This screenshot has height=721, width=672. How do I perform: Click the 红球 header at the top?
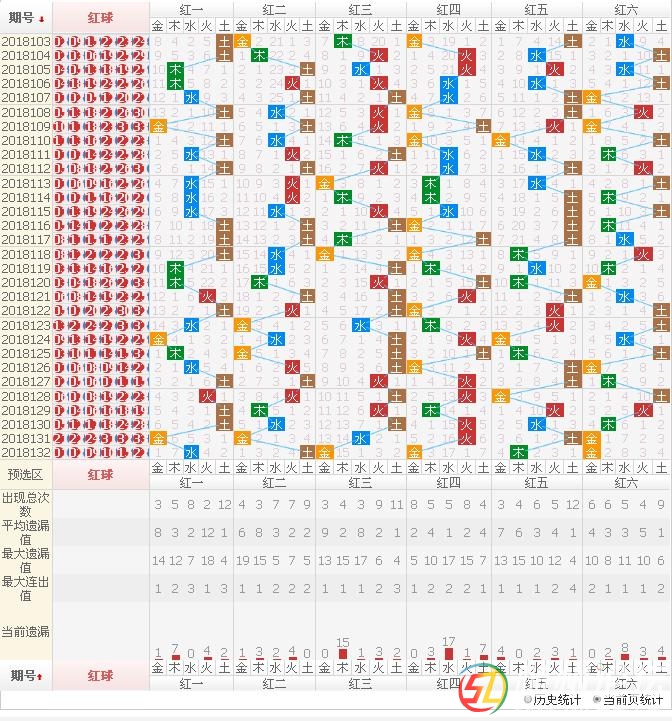click(100, 17)
